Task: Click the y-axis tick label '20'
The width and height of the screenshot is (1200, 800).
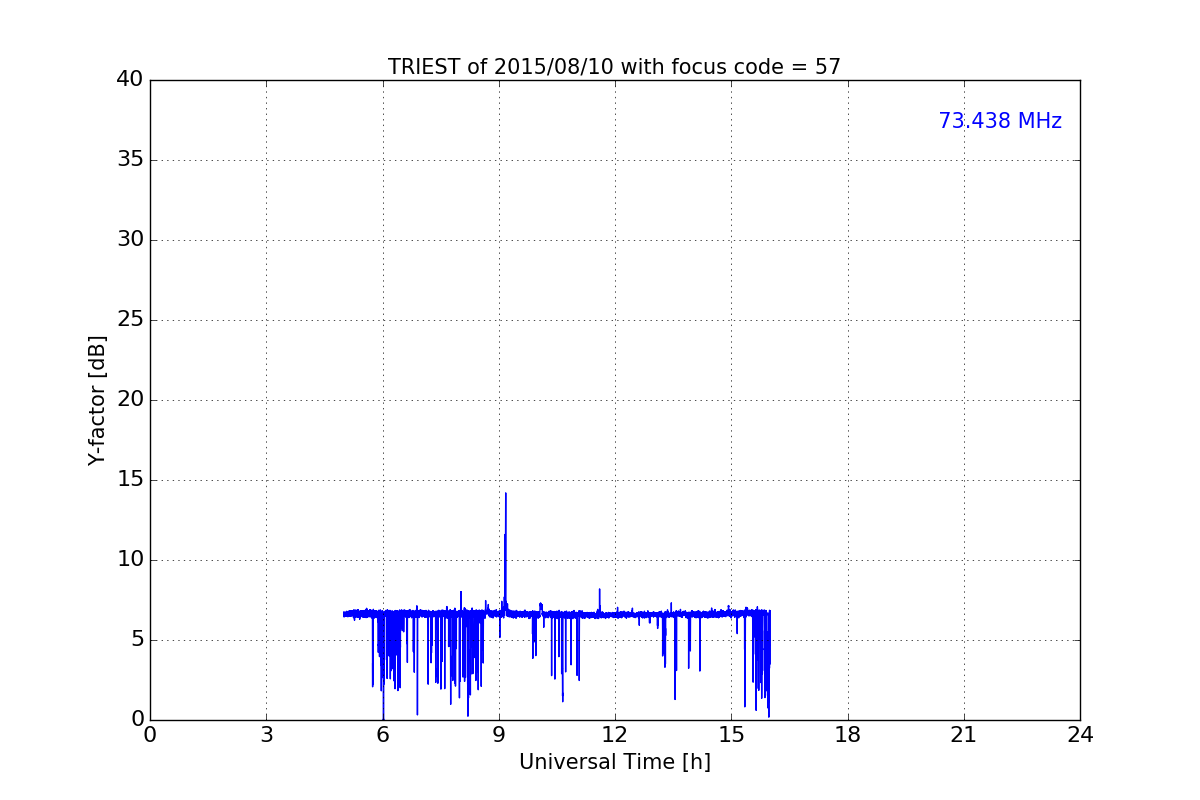Action: pos(130,400)
